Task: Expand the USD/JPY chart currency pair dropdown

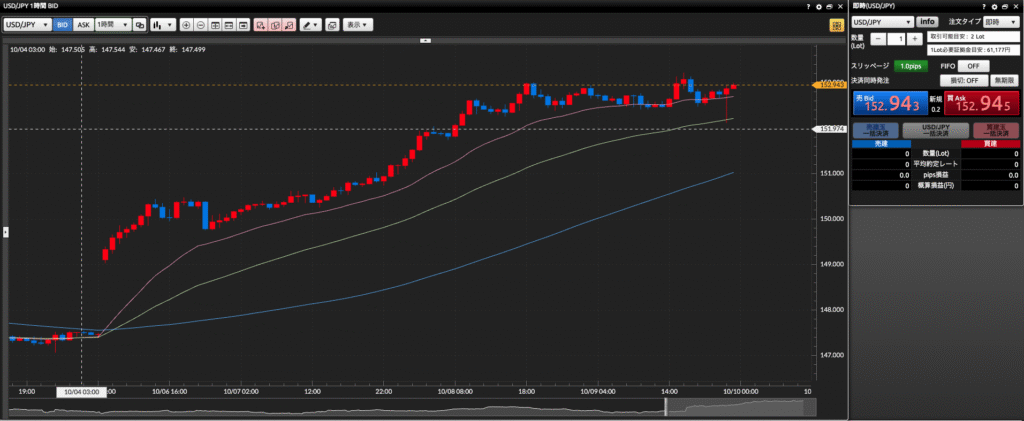Action: [x=28, y=23]
